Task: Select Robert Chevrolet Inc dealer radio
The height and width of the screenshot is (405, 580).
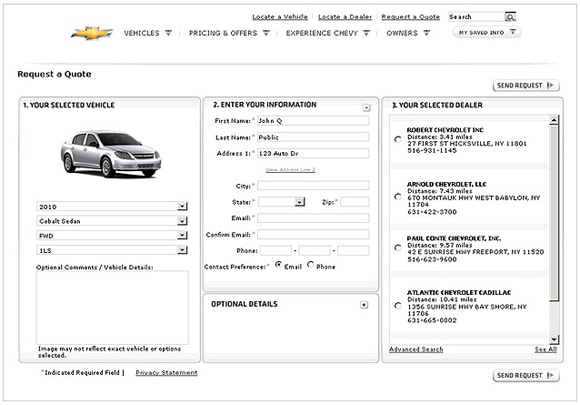Action: [398, 139]
